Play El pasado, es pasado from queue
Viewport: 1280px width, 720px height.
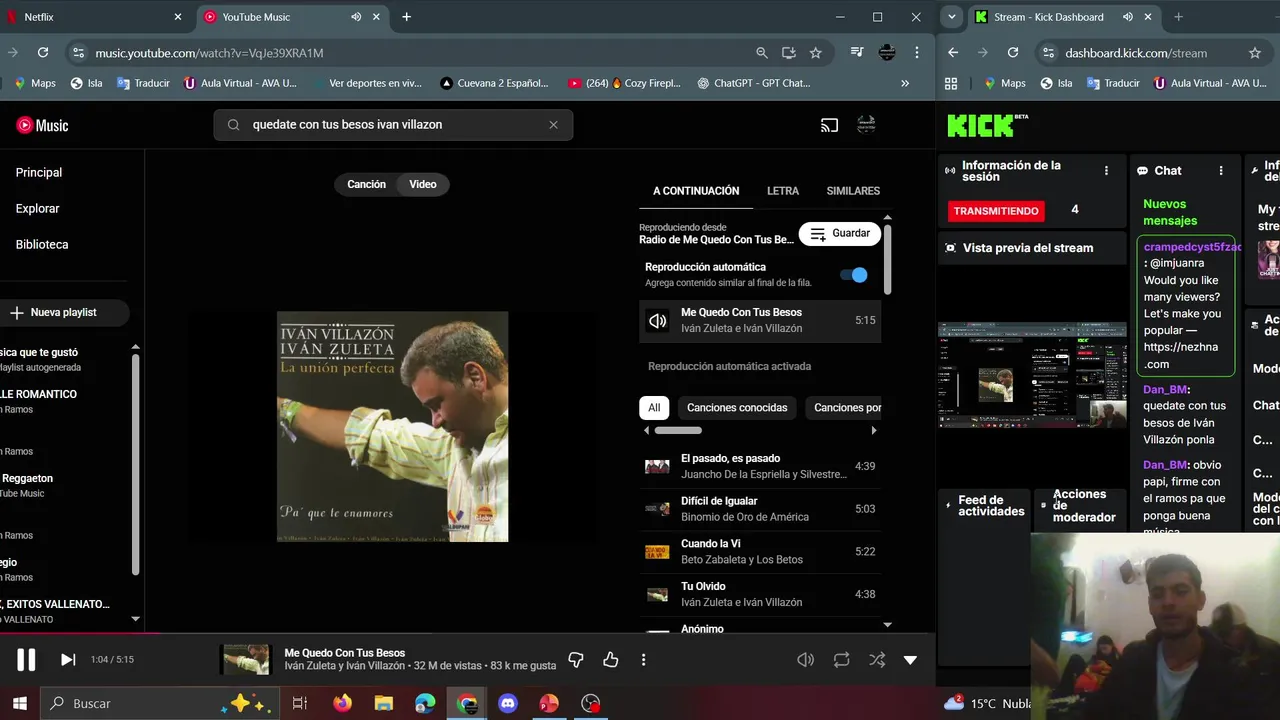[x=760, y=466]
